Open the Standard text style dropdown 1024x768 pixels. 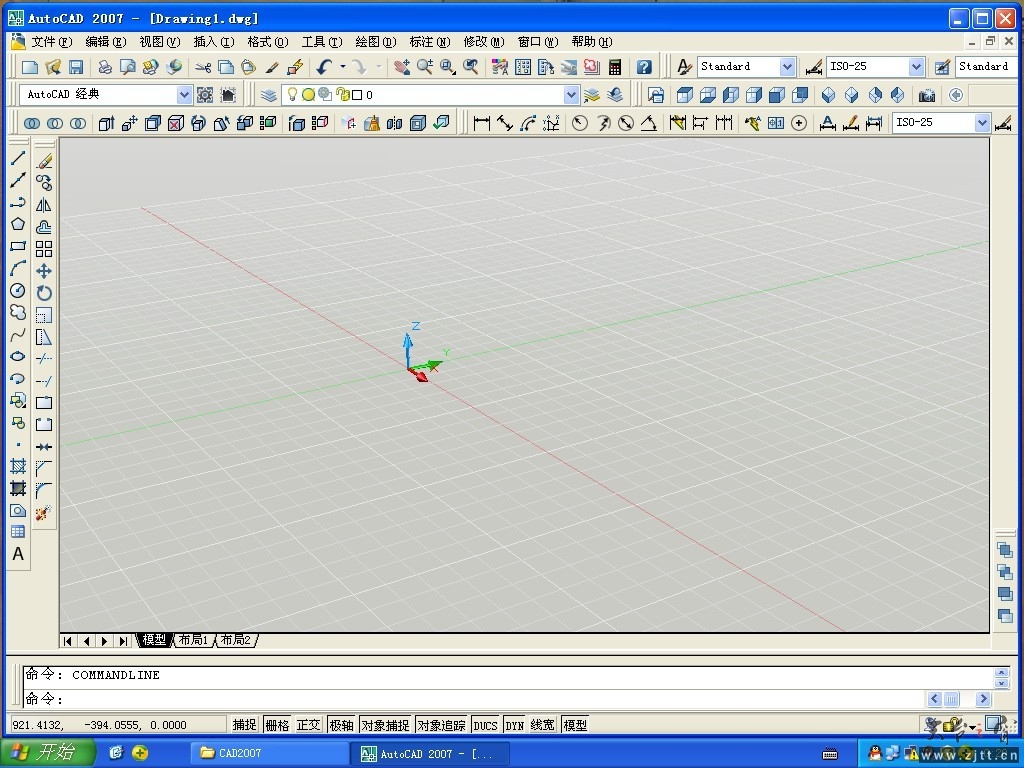[x=788, y=67]
